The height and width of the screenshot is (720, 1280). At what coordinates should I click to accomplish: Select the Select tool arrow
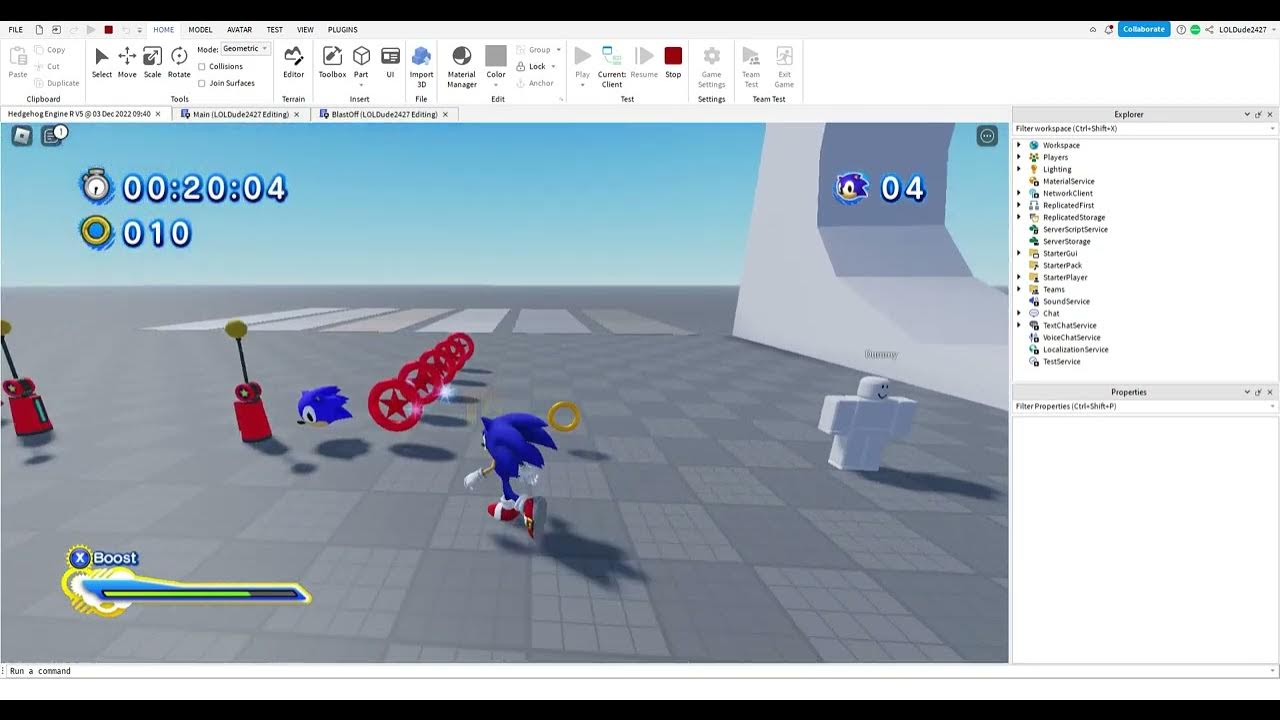pos(102,62)
